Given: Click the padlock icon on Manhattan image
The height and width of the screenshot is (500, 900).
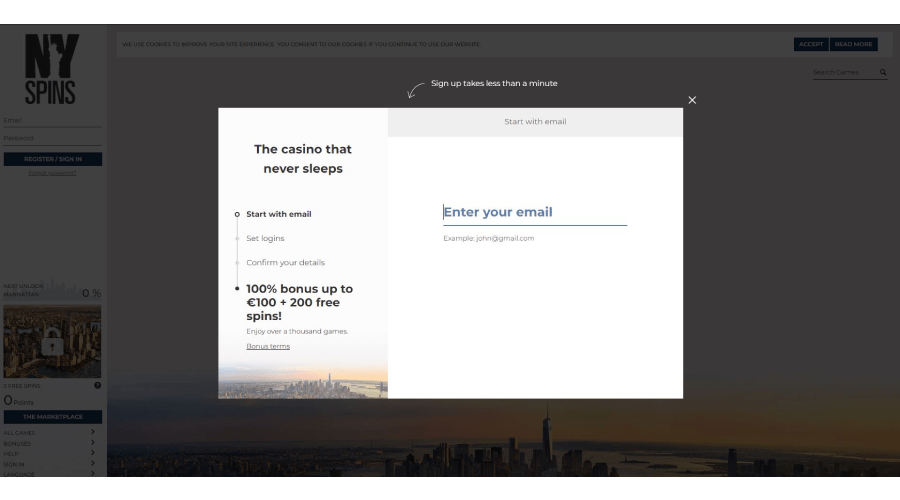Looking at the screenshot, I should point(52,345).
